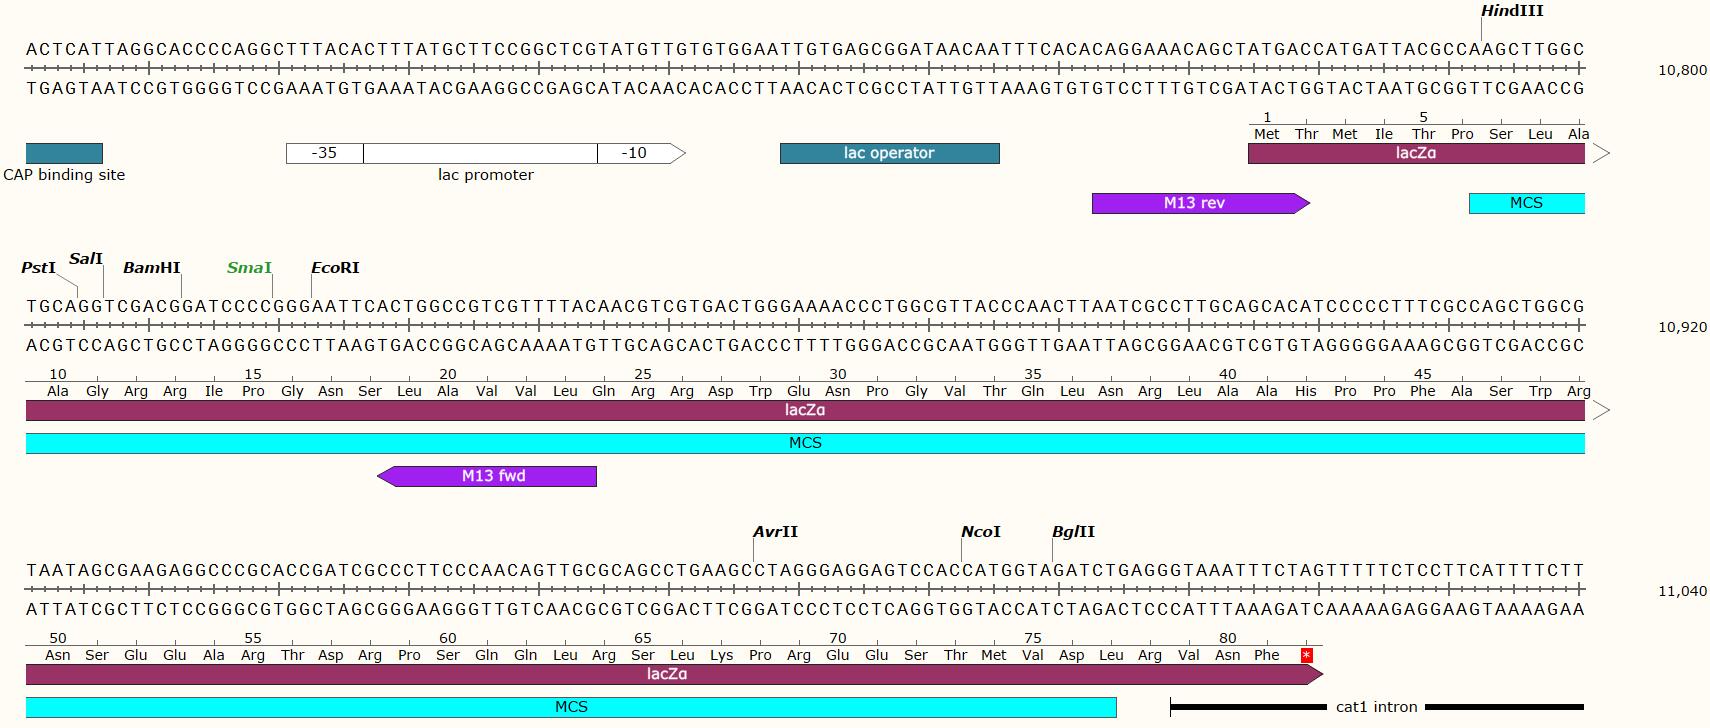Click the AvrII enzyme label
1710x728 pixels.
775,532
